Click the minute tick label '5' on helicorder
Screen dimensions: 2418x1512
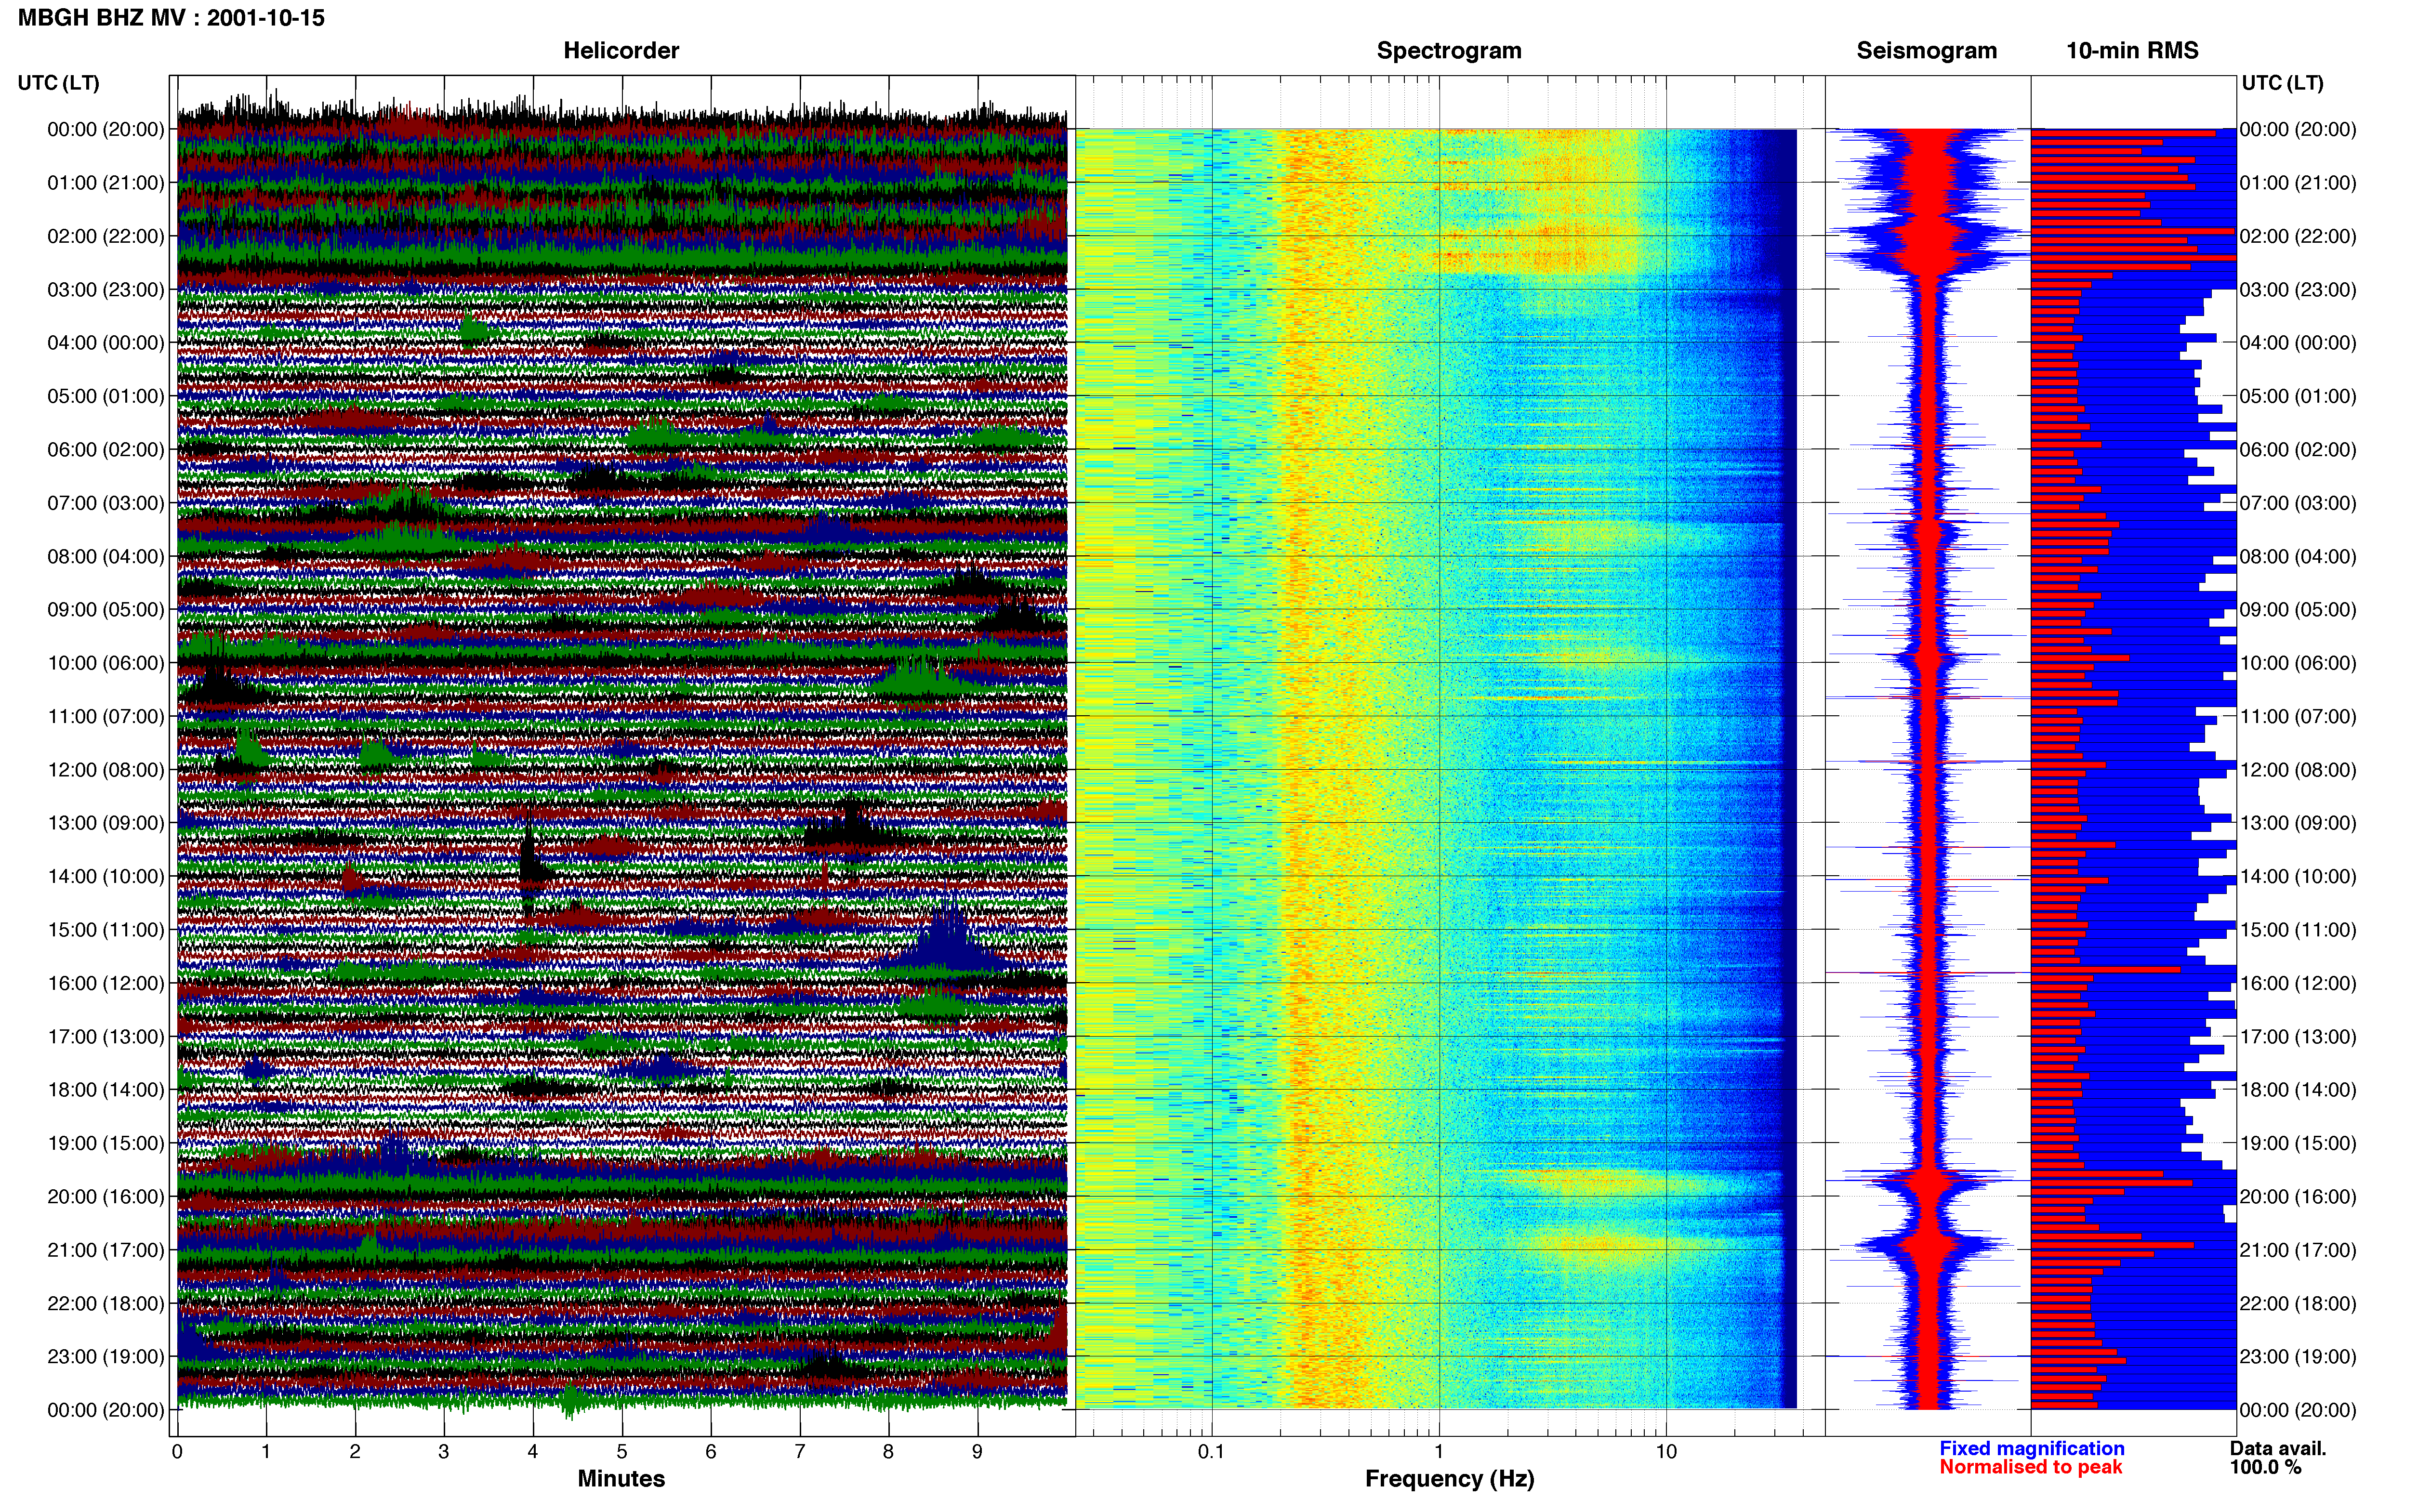coord(622,1451)
